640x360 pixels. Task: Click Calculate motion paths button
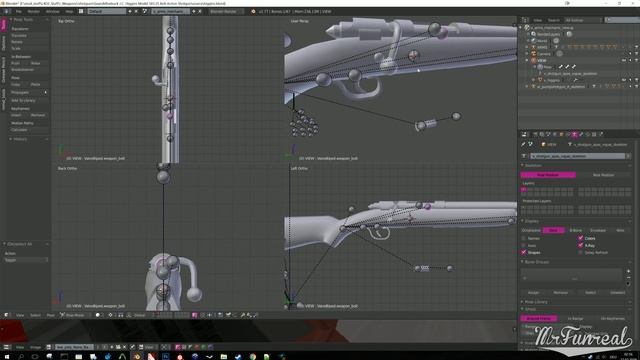[x=28, y=130]
